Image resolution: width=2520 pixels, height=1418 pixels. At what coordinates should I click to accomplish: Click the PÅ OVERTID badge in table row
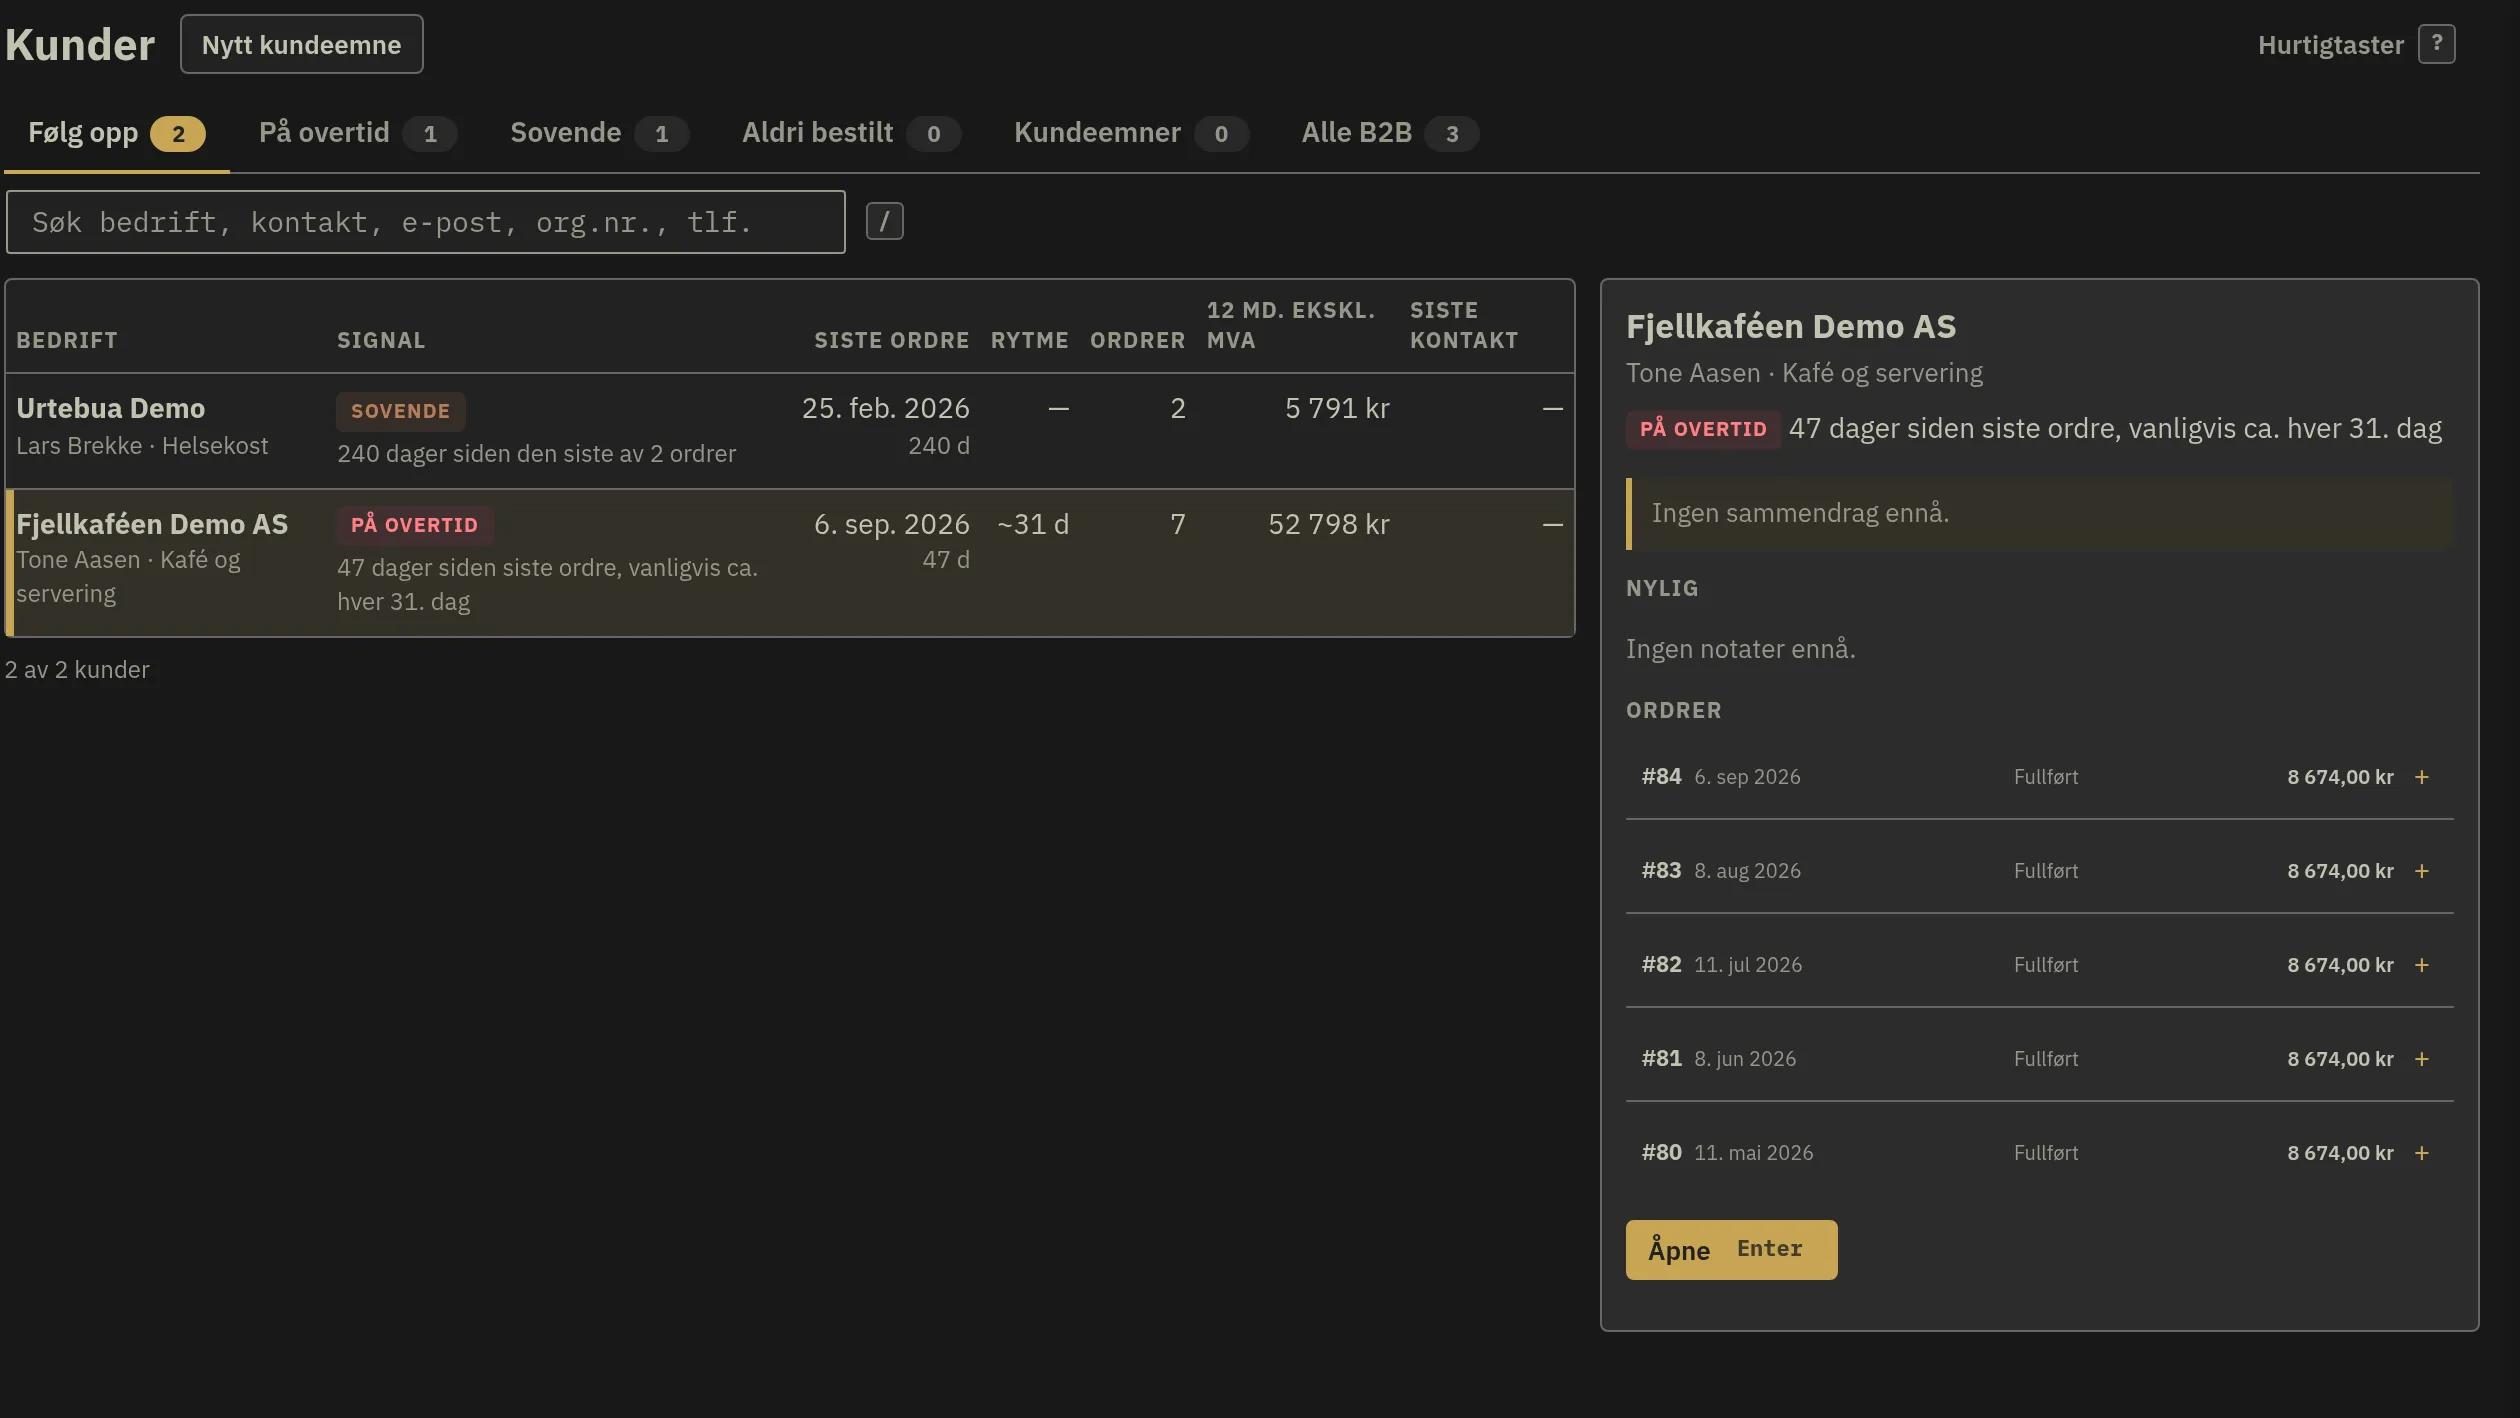click(414, 525)
